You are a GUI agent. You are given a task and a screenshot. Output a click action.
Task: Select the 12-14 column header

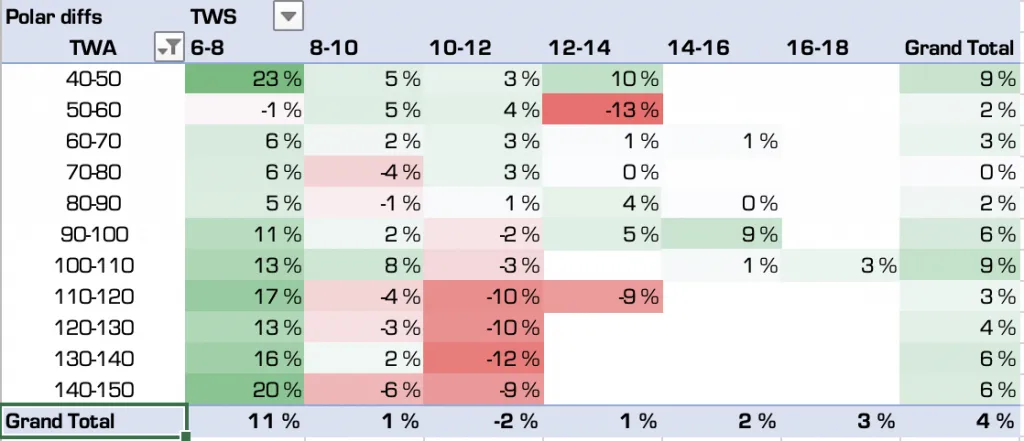point(580,47)
